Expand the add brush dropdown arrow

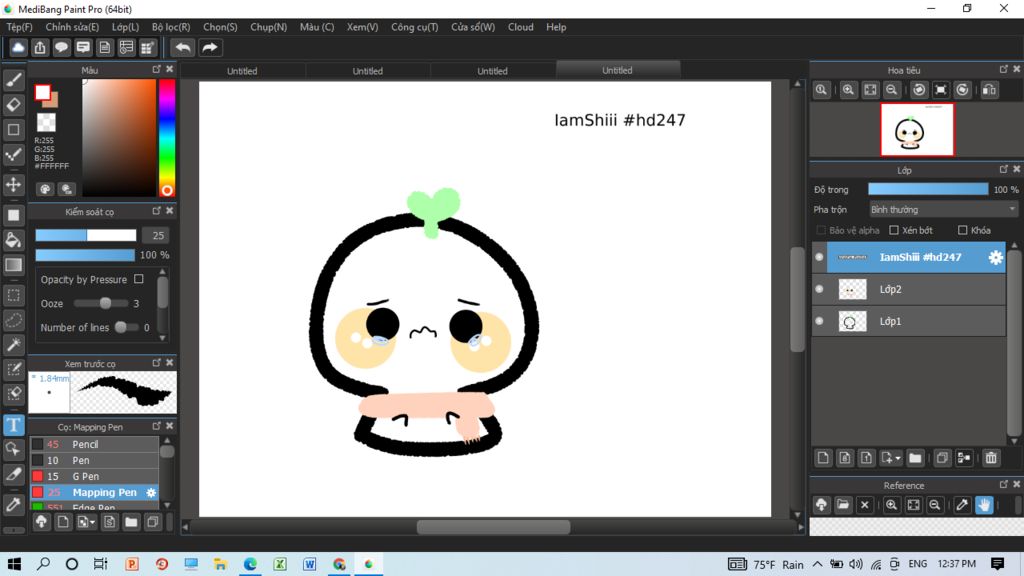click(x=93, y=522)
